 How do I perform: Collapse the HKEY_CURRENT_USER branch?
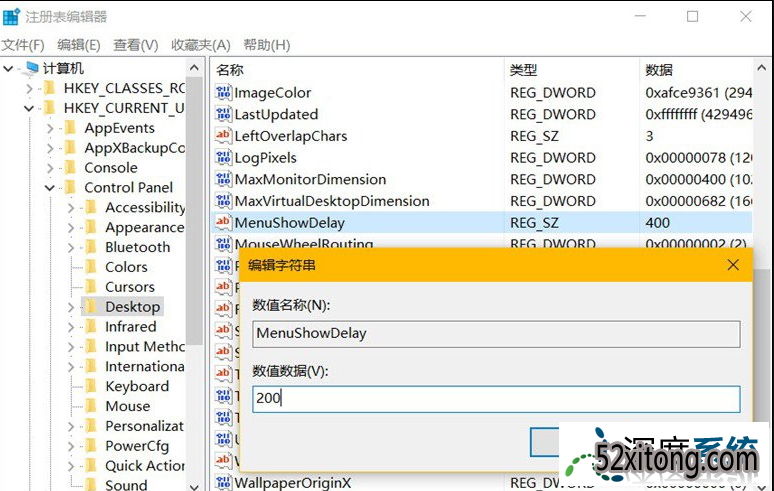click(x=28, y=108)
